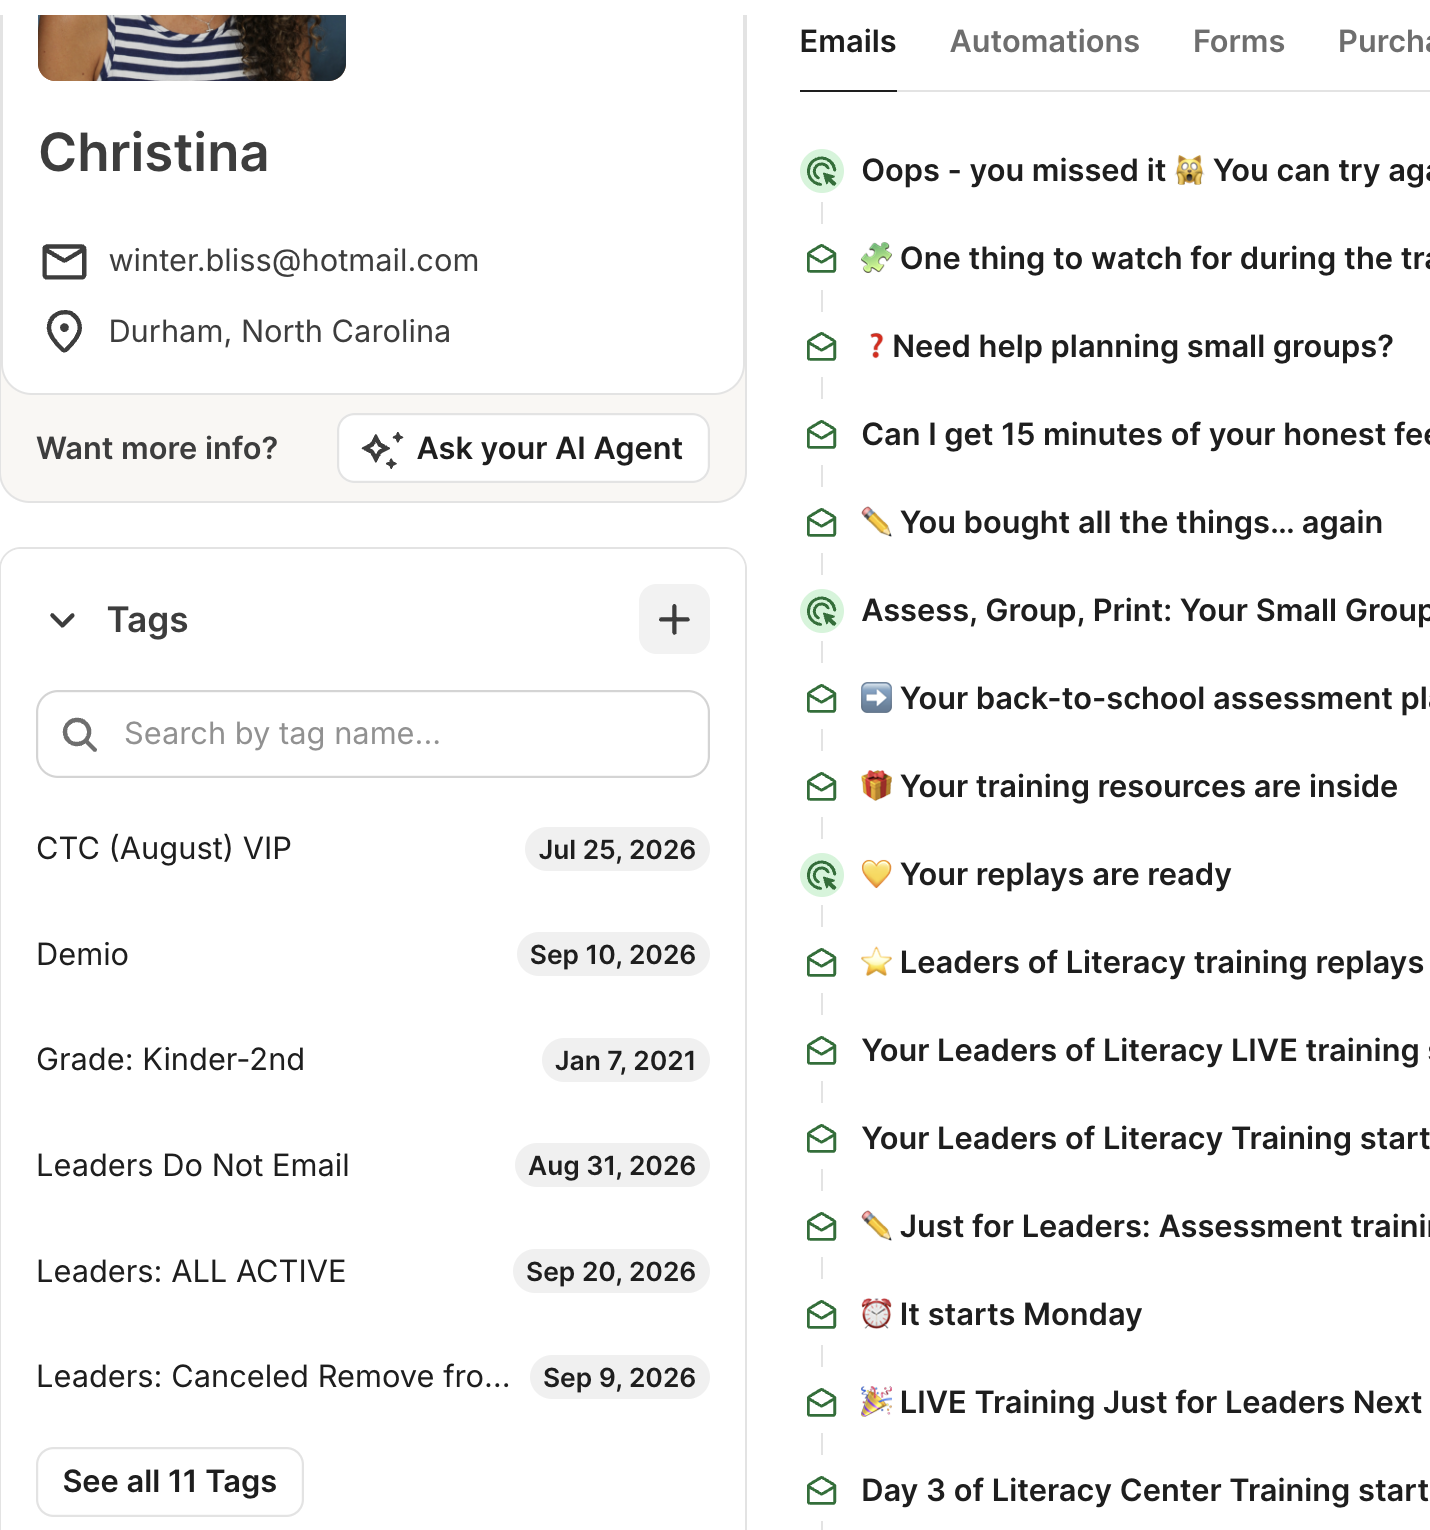Click the envelope icon beside 'Your training resources are inside'
1430x1530 pixels.
pos(822,787)
